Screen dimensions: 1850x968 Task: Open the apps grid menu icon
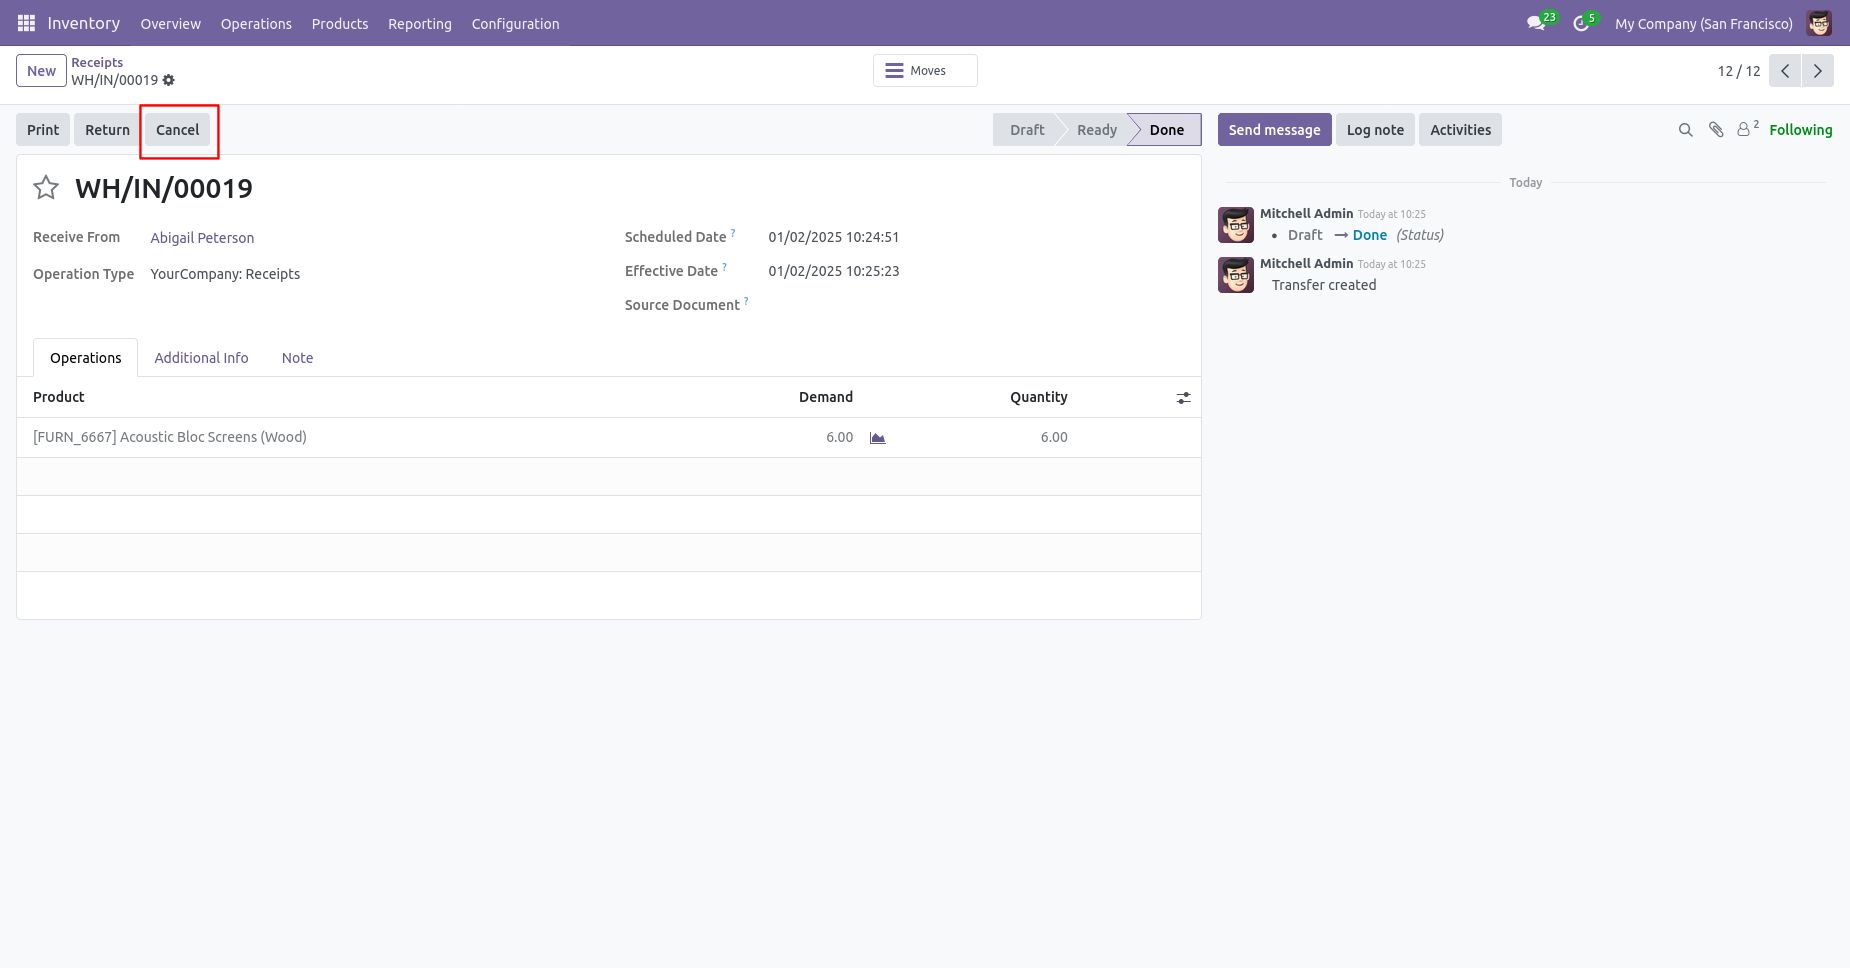click(x=26, y=23)
